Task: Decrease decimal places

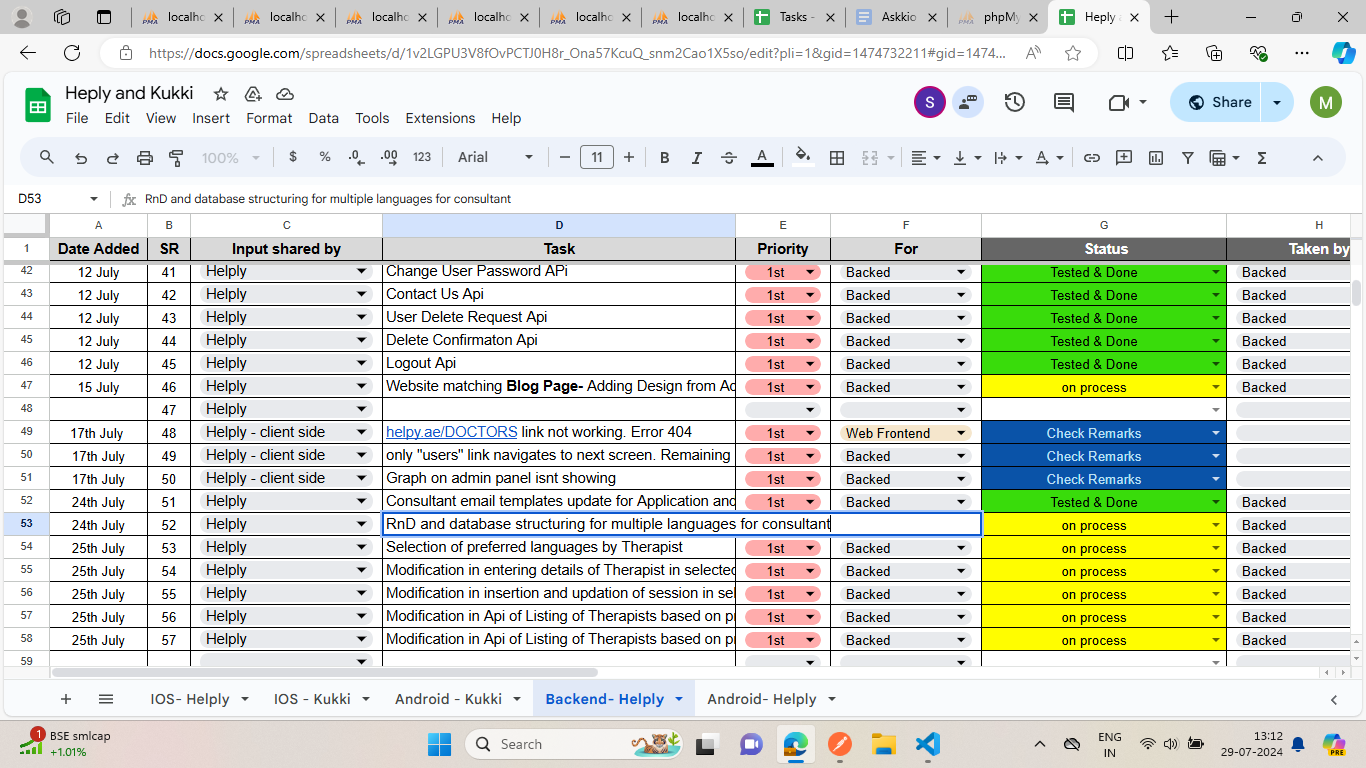Action: [x=357, y=157]
